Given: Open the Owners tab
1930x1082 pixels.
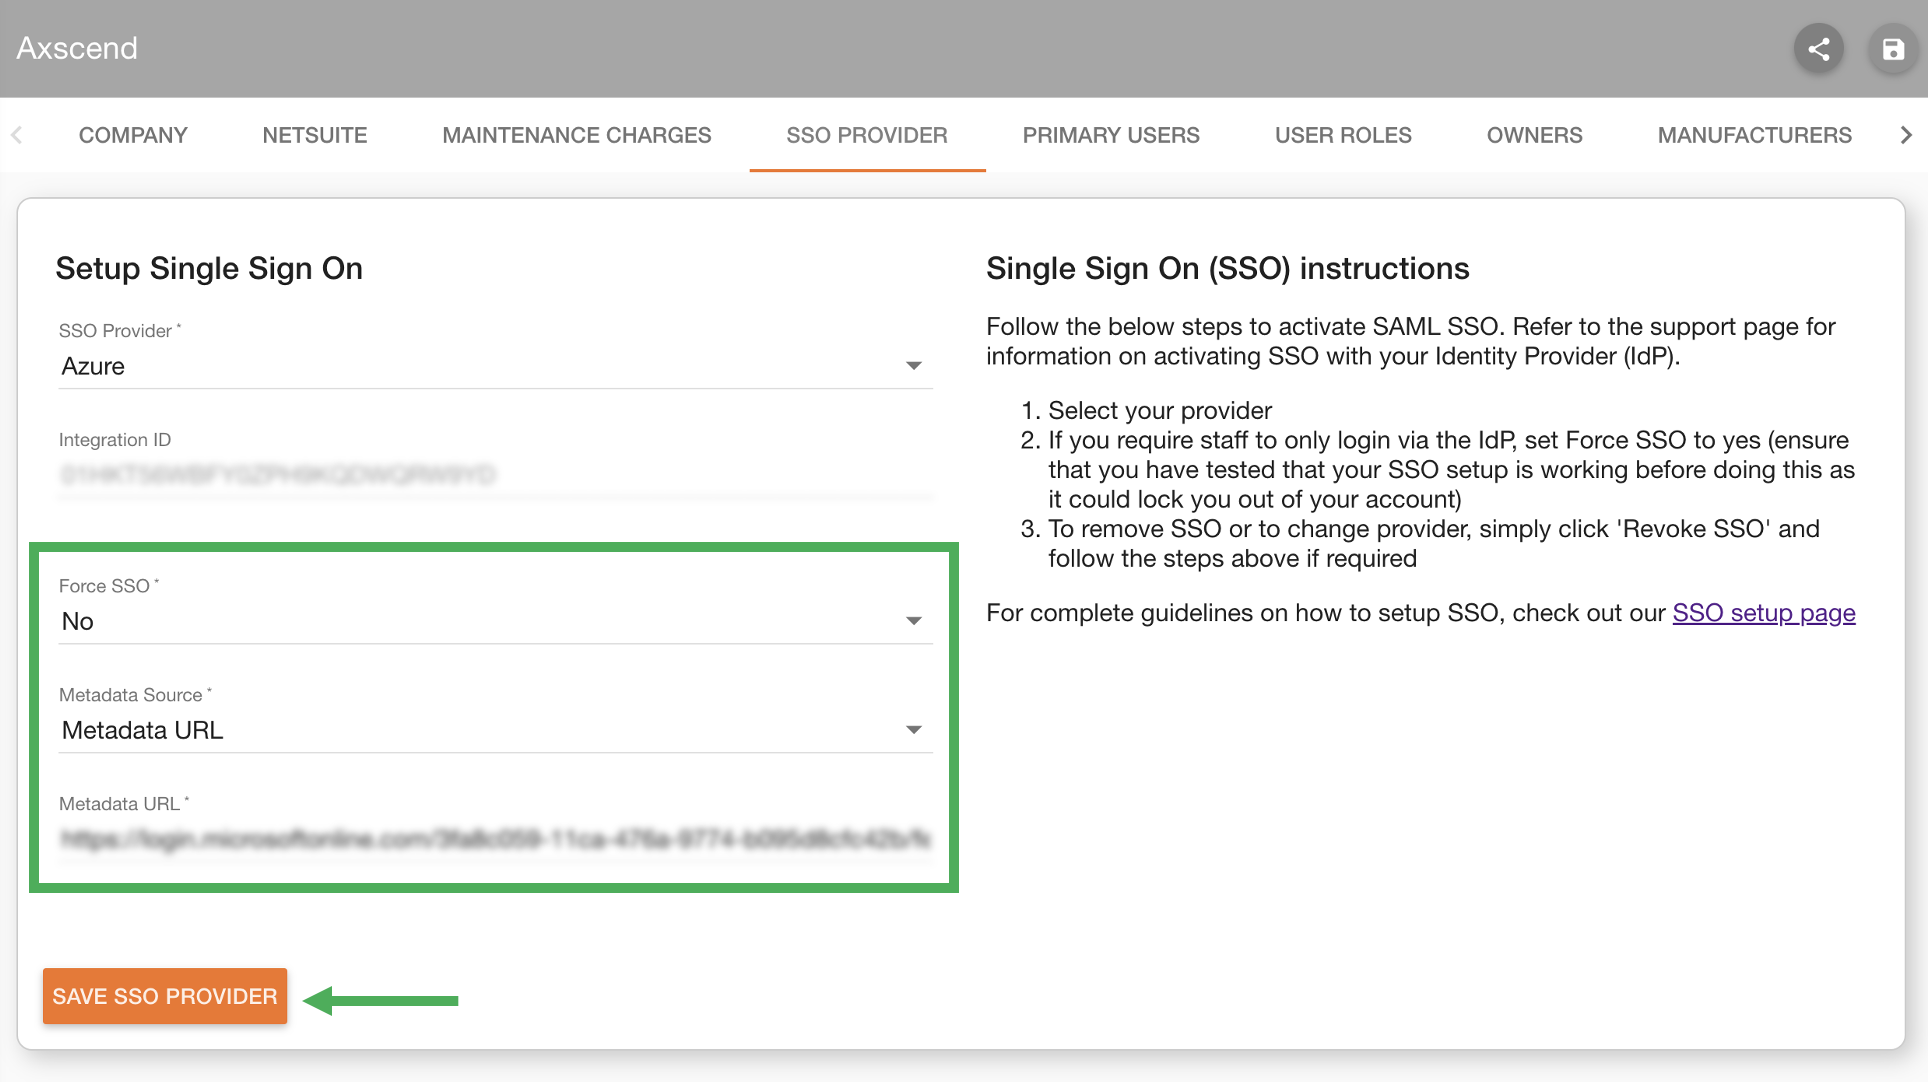Looking at the screenshot, I should pos(1534,135).
